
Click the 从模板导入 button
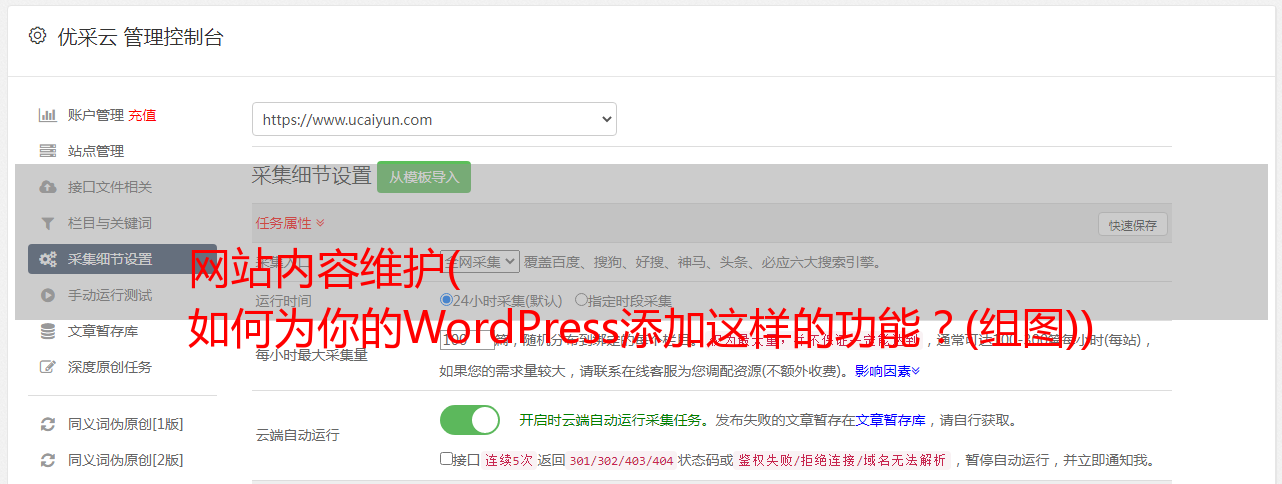tap(424, 177)
